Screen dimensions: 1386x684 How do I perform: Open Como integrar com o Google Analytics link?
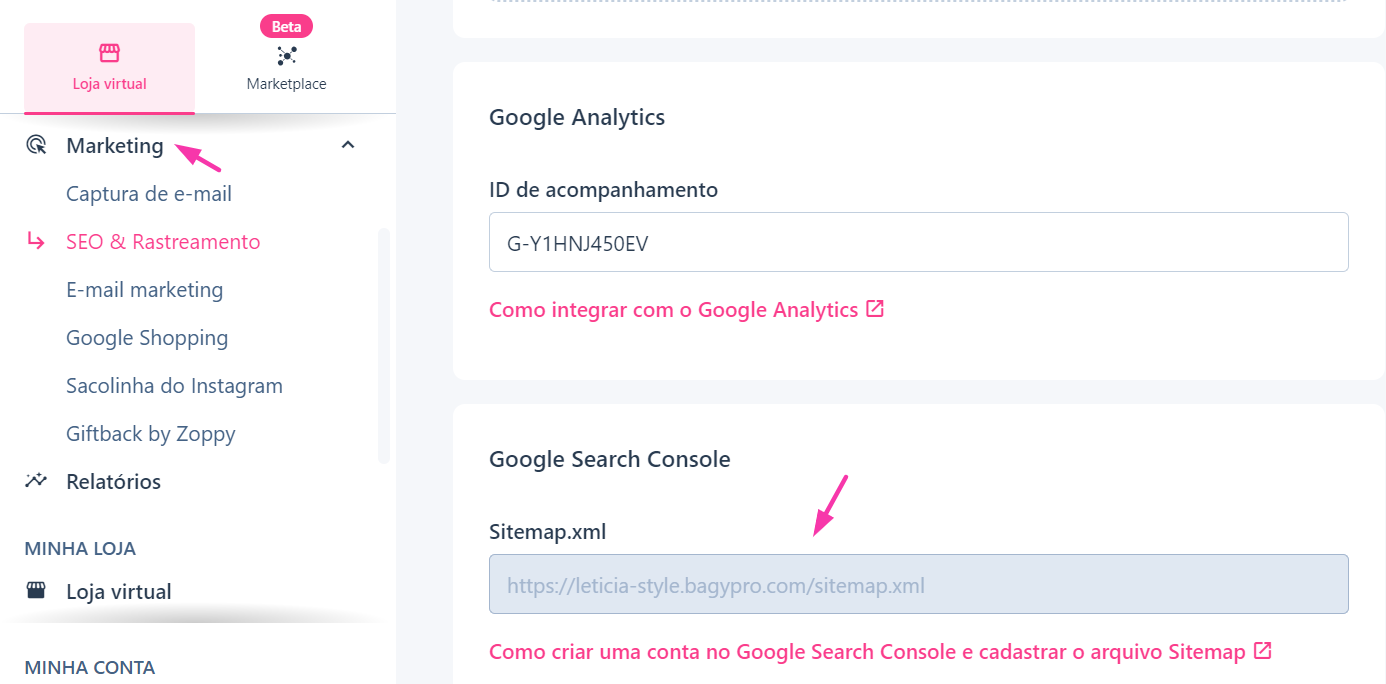pyautogui.click(x=673, y=310)
